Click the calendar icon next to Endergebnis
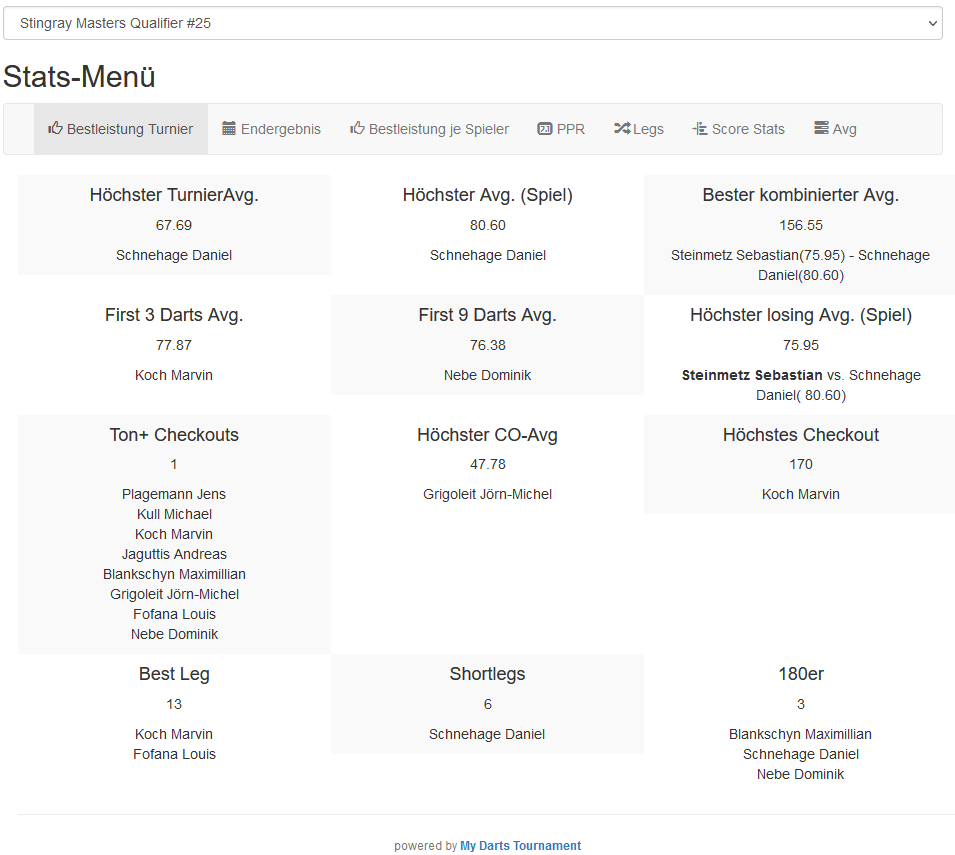This screenshot has width=955, height=855. click(229, 129)
